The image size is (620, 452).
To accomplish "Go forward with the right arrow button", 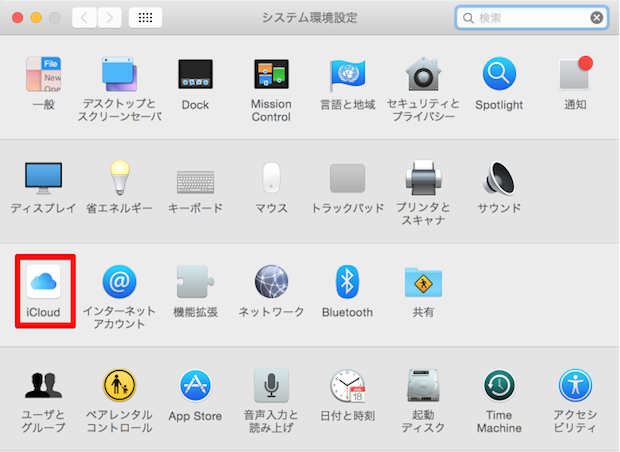I will point(109,17).
